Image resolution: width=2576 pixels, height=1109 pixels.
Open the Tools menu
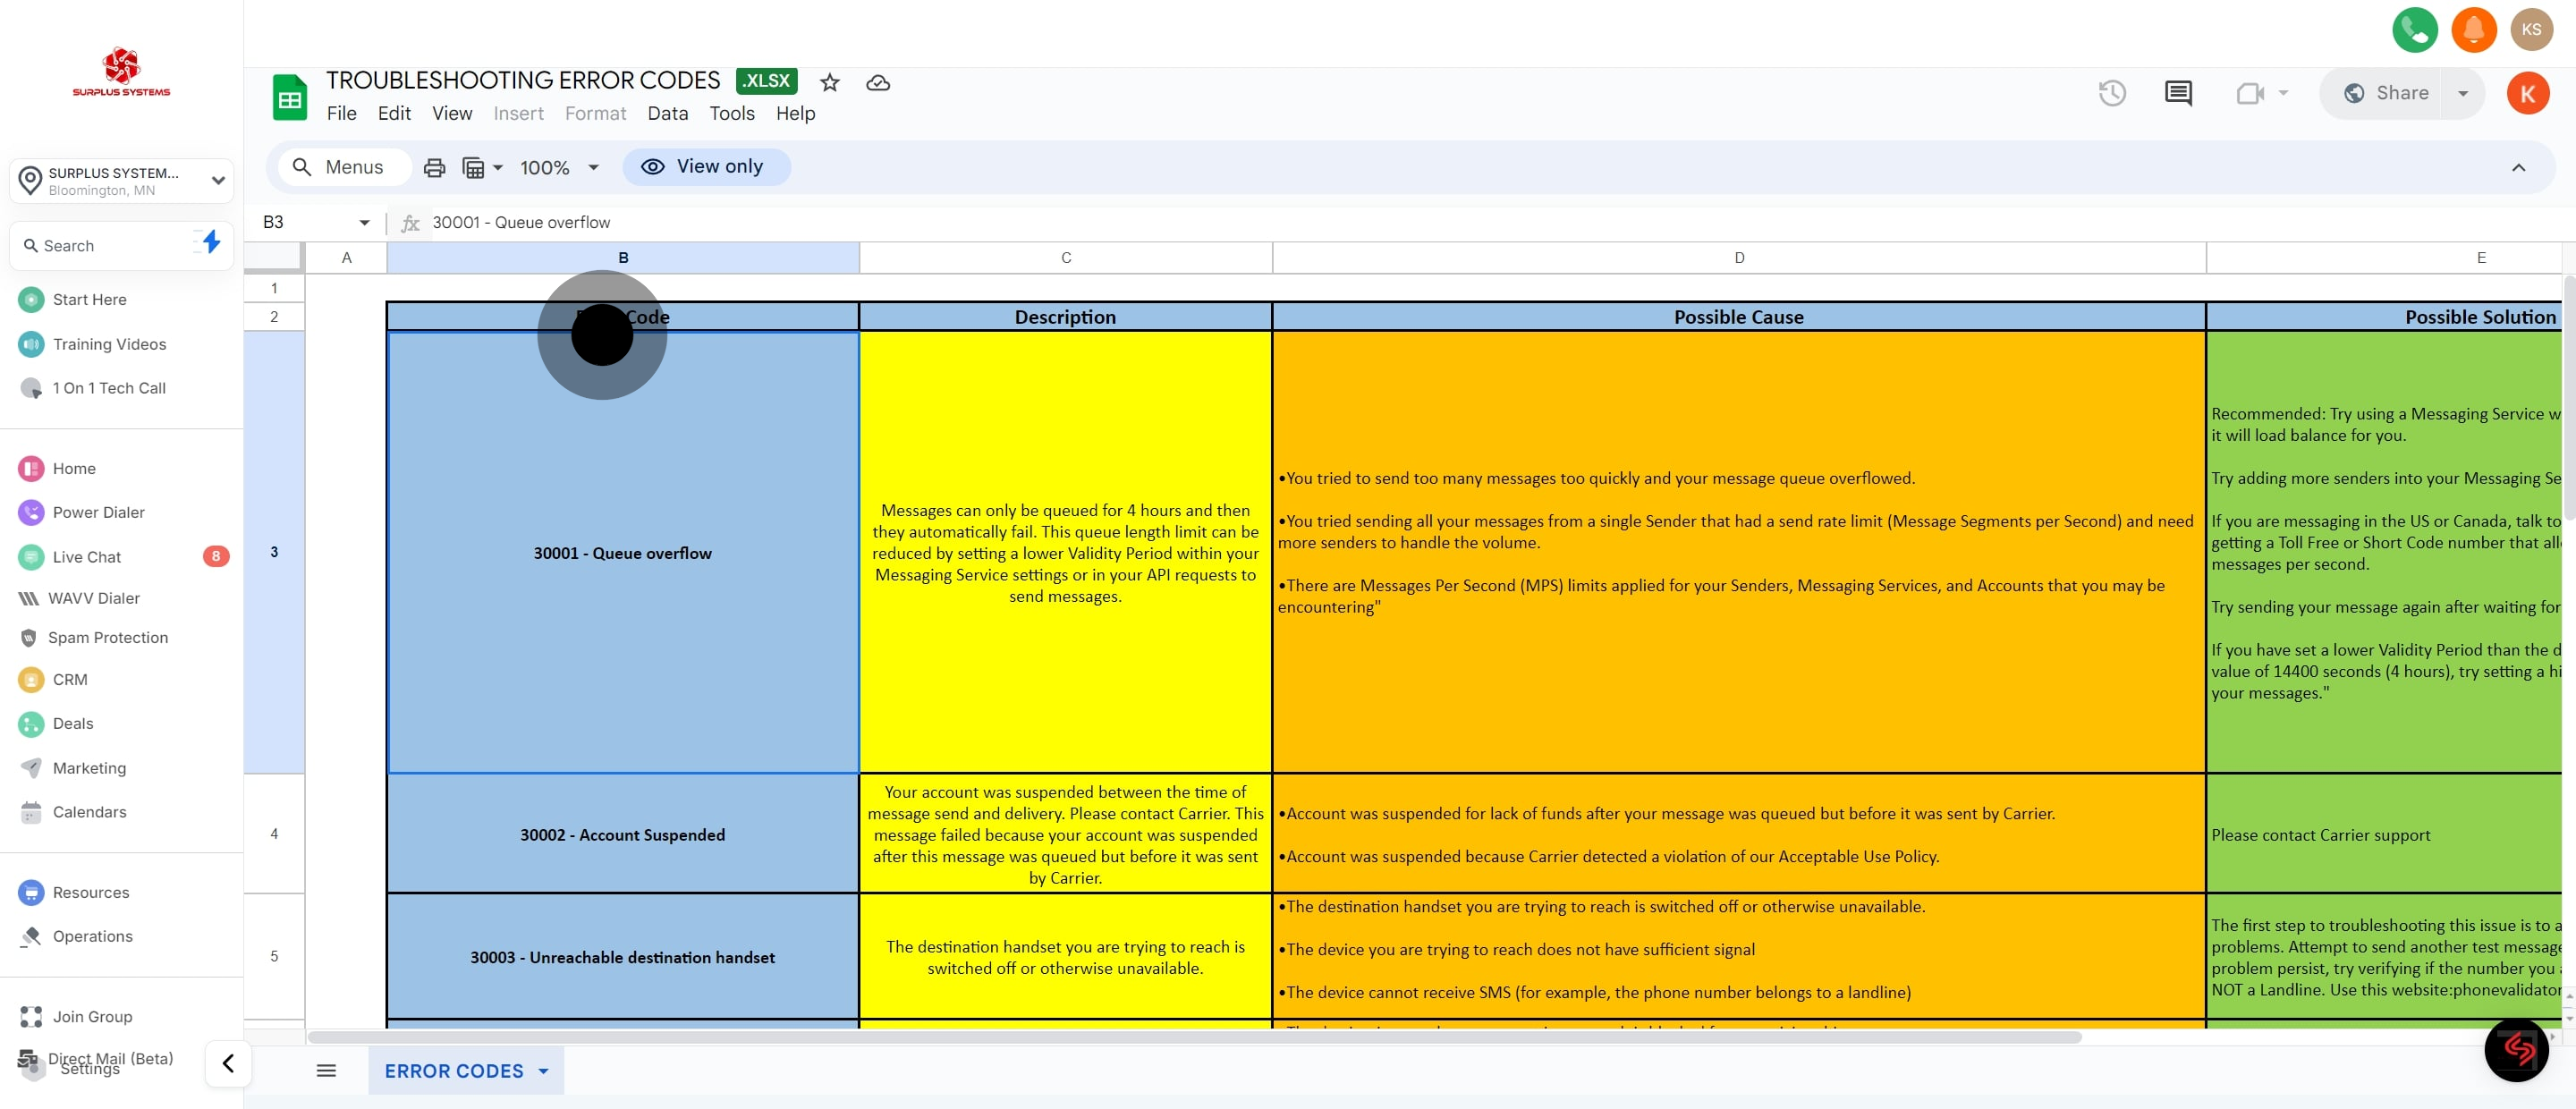(731, 113)
